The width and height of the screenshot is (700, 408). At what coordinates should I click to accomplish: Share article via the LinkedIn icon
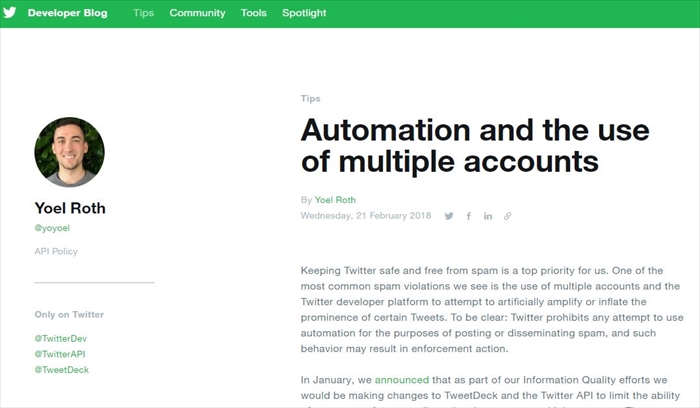click(488, 216)
